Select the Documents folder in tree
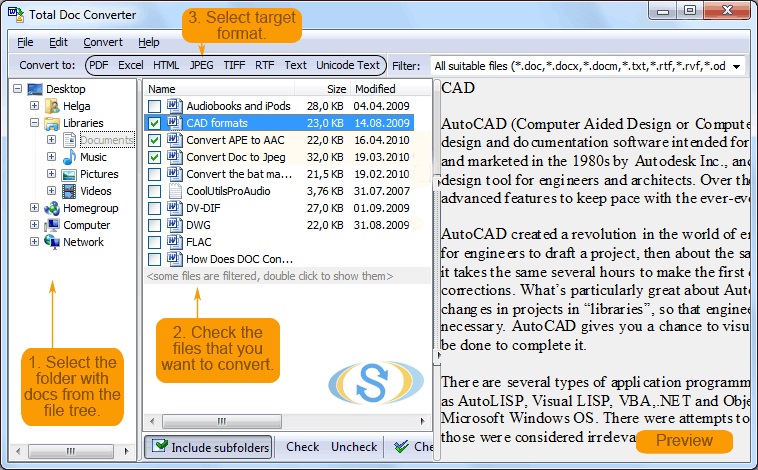 coord(107,140)
